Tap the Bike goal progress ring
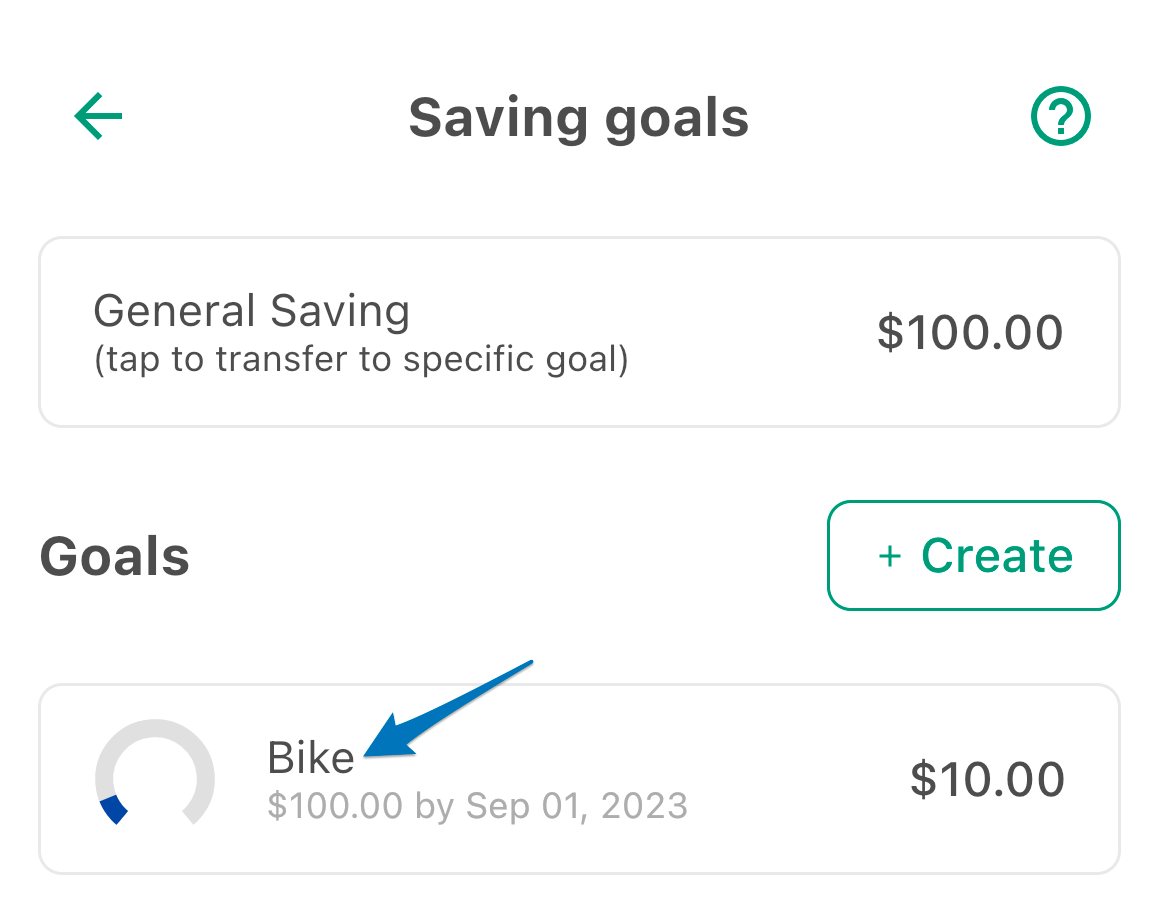1163x916 pixels. point(155,772)
